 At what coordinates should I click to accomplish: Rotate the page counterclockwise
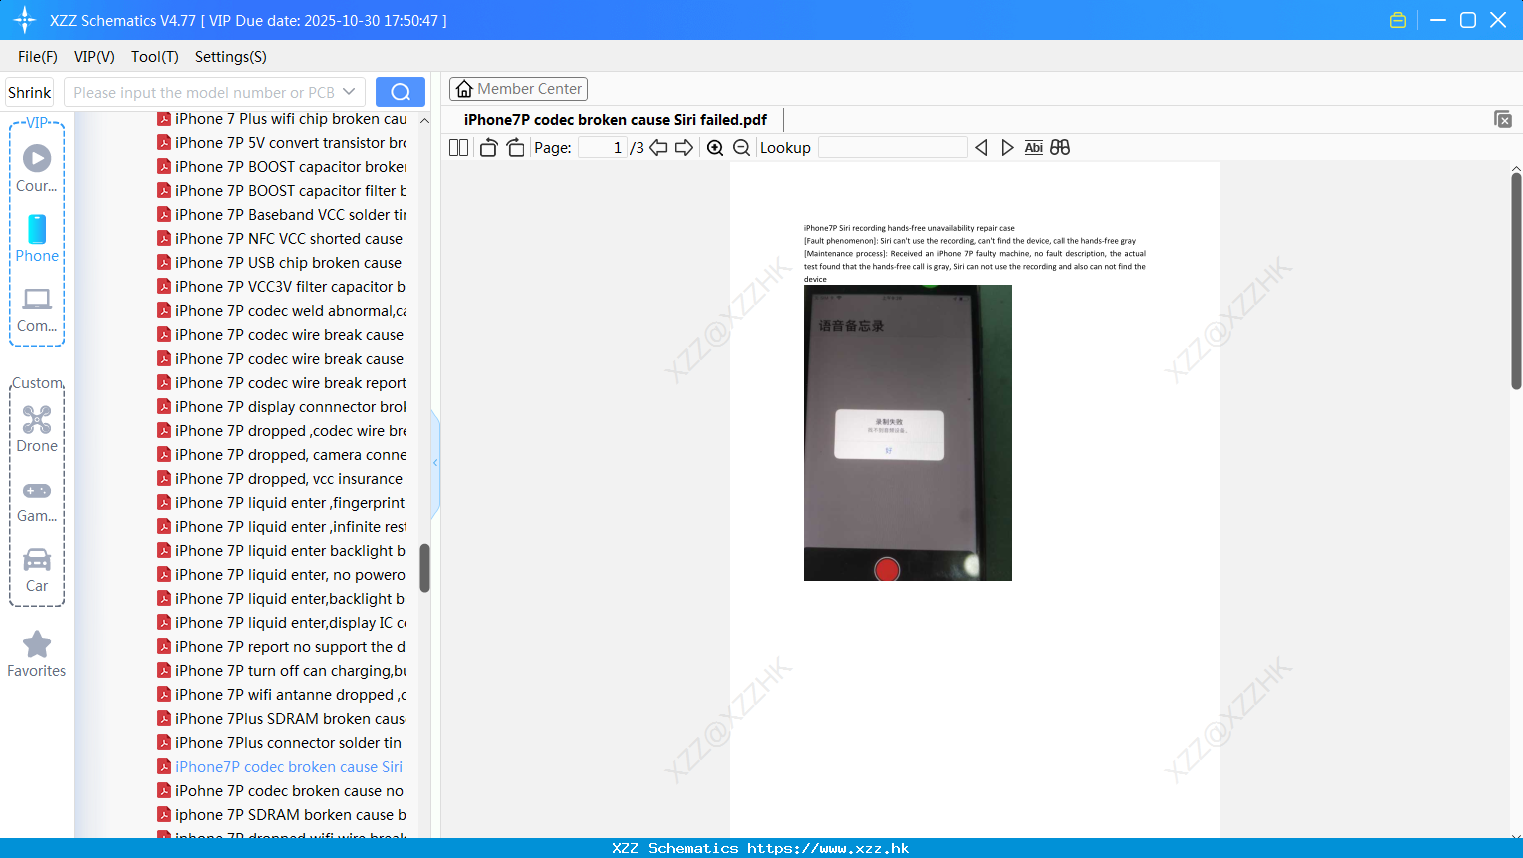[488, 148]
